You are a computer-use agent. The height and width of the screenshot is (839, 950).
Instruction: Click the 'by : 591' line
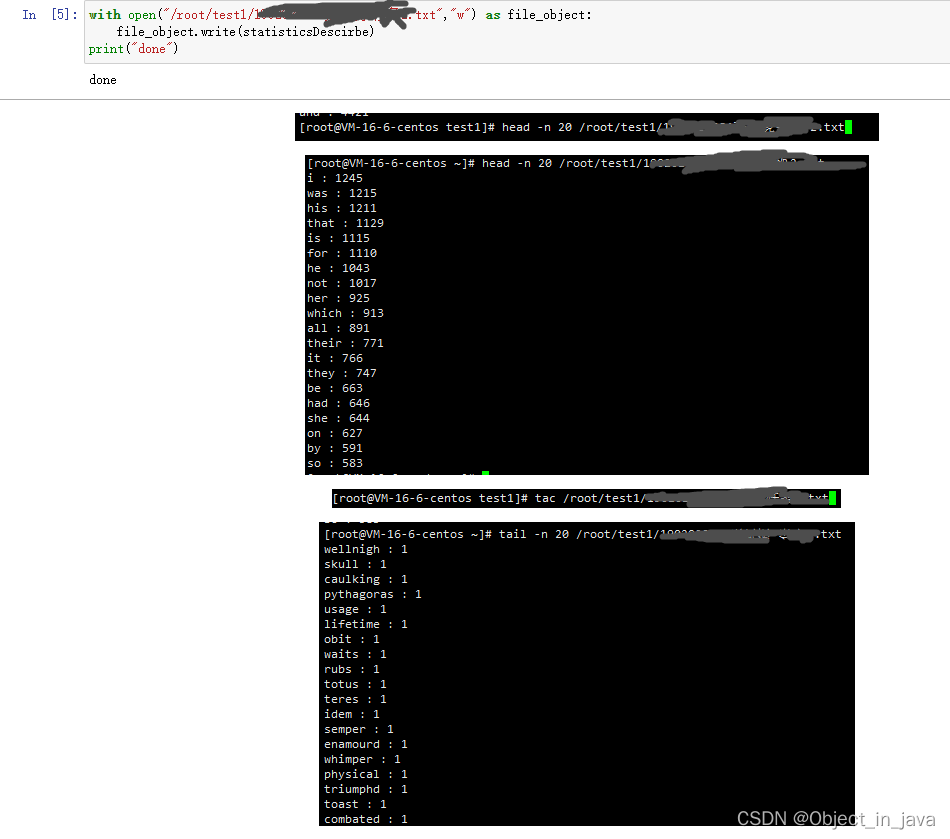(334, 448)
